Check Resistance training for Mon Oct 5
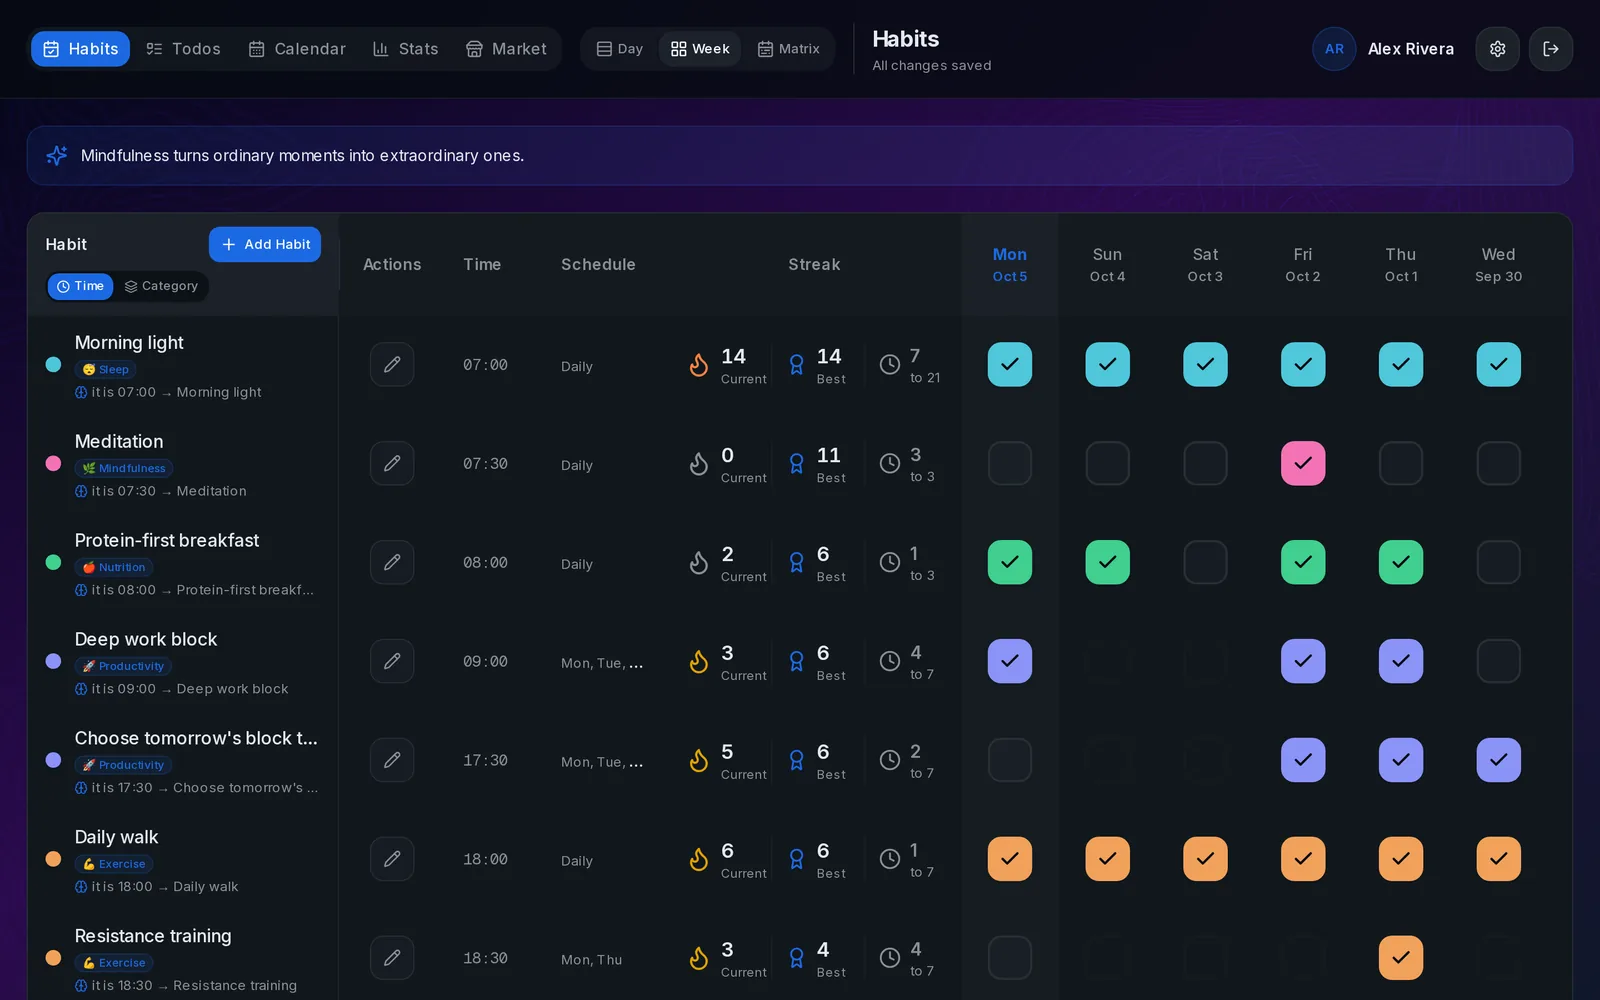The image size is (1600, 1000). pos(1010,958)
